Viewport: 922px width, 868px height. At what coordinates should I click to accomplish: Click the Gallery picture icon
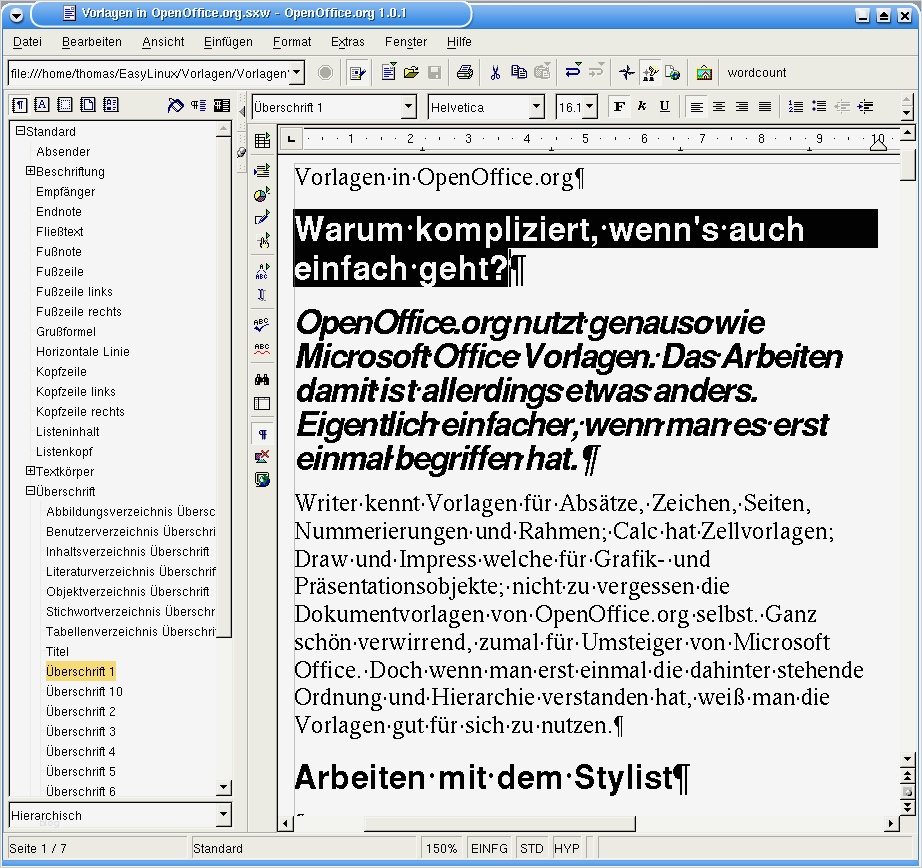[704, 73]
